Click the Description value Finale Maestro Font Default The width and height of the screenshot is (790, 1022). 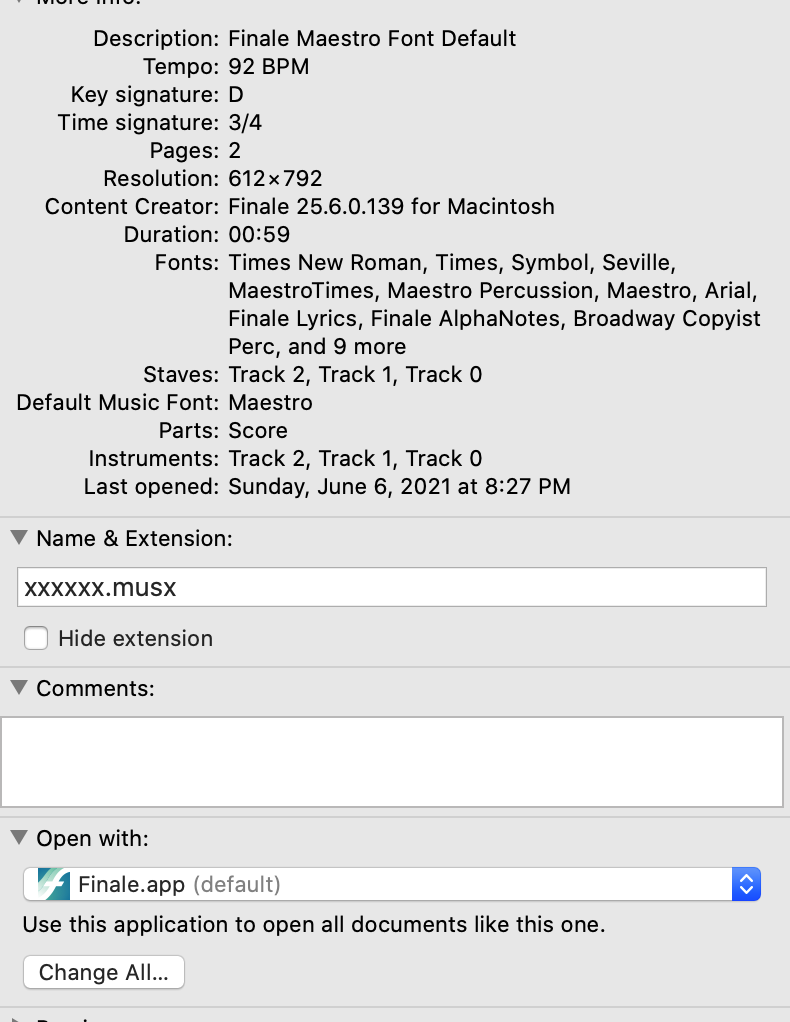tap(372, 39)
